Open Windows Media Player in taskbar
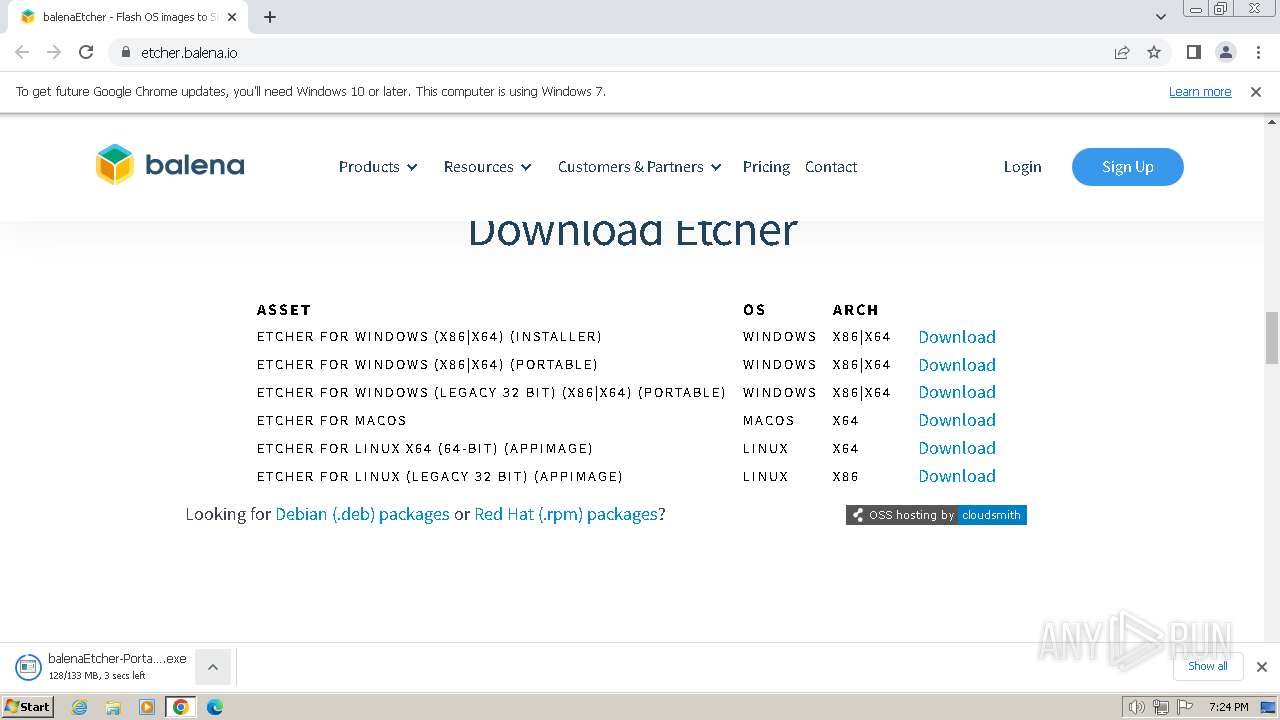The image size is (1280, 720). pyautogui.click(x=147, y=707)
